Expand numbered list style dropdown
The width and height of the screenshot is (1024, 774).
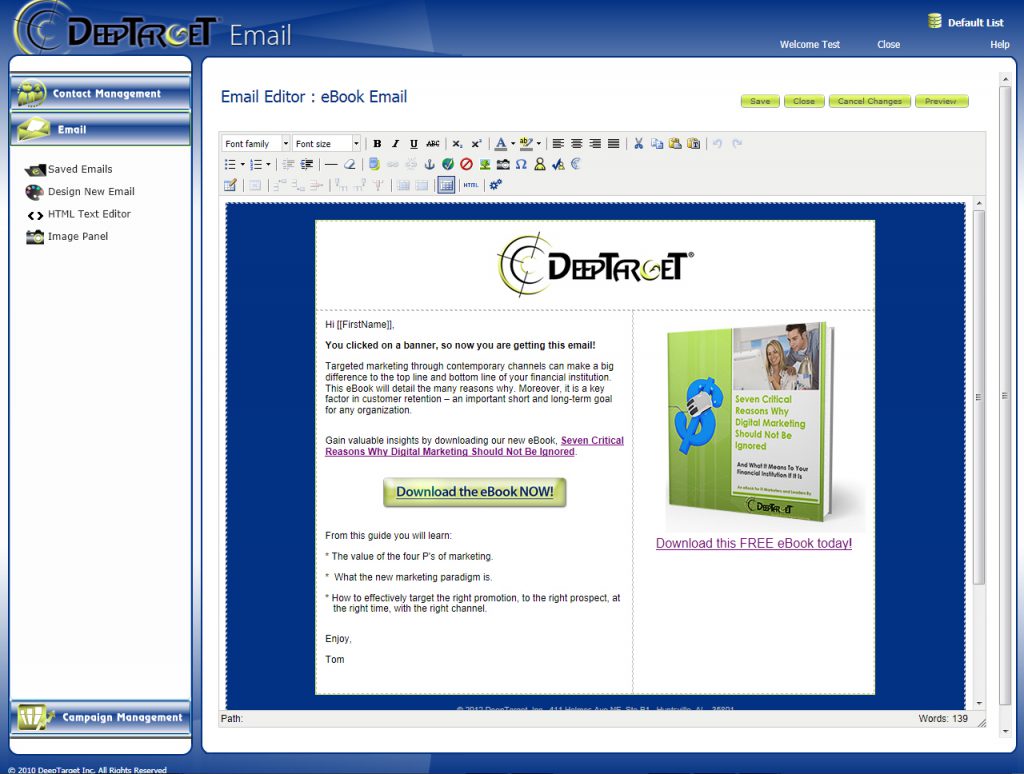pyautogui.click(x=268, y=165)
